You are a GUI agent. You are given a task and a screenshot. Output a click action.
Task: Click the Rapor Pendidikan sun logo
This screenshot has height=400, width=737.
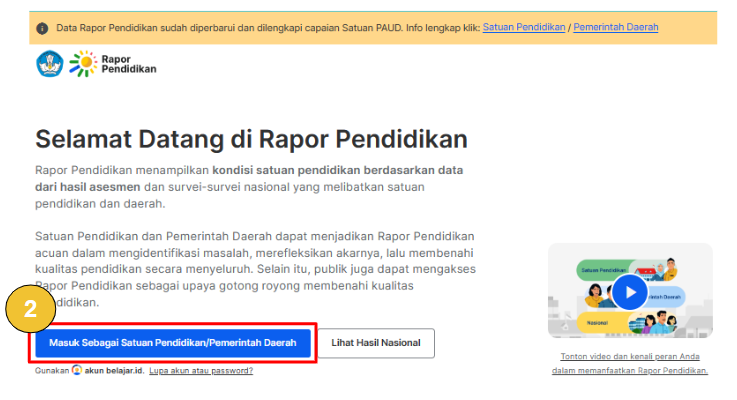pyautogui.click(x=83, y=63)
